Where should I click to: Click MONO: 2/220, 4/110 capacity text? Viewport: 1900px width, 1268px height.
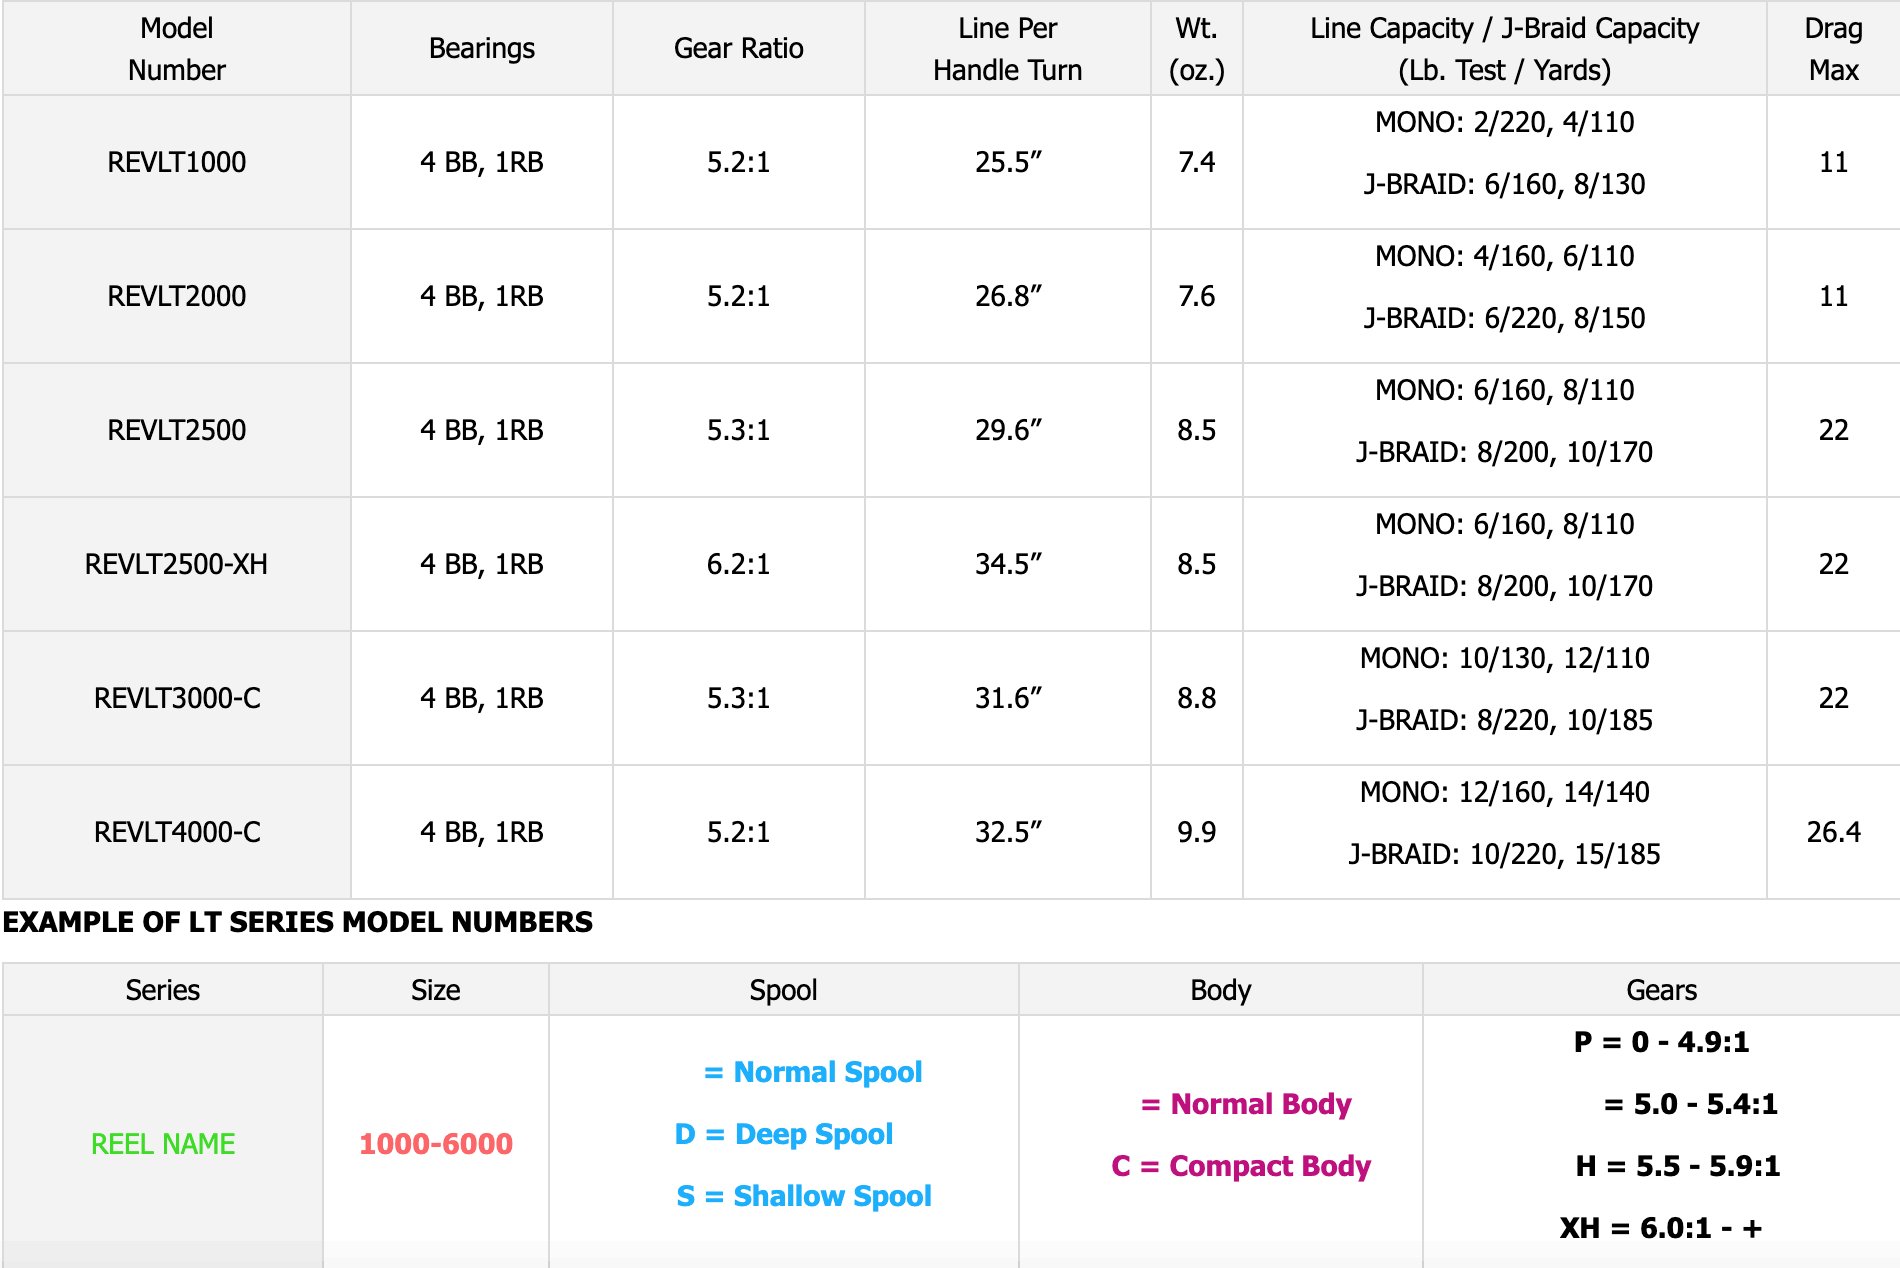pyautogui.click(x=1505, y=122)
